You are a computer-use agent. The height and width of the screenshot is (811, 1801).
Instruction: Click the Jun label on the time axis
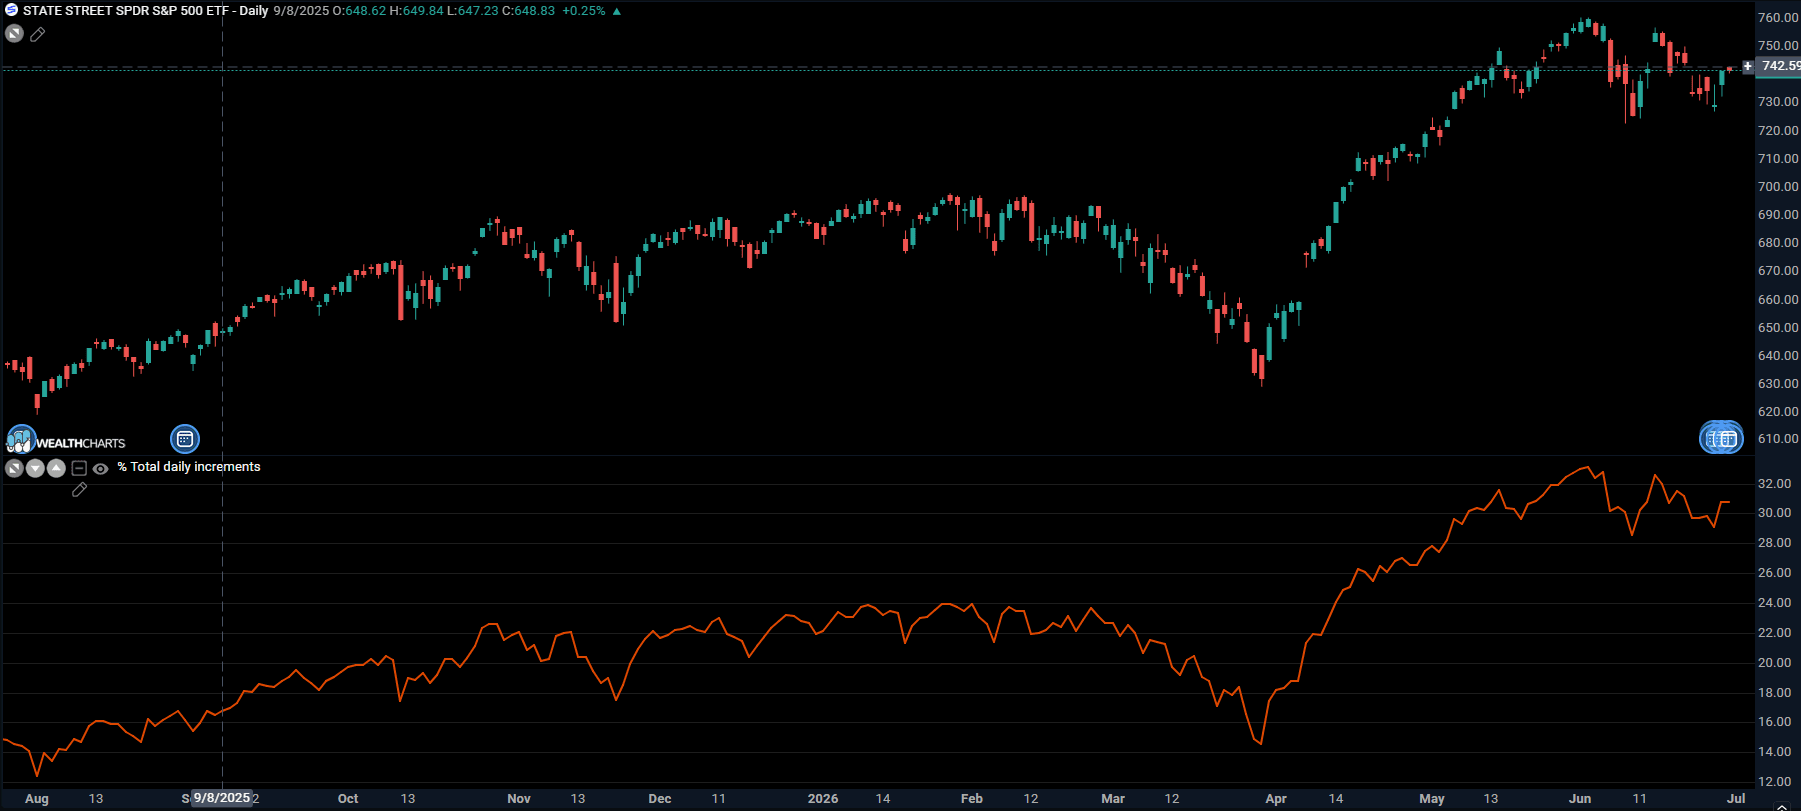1580,799
